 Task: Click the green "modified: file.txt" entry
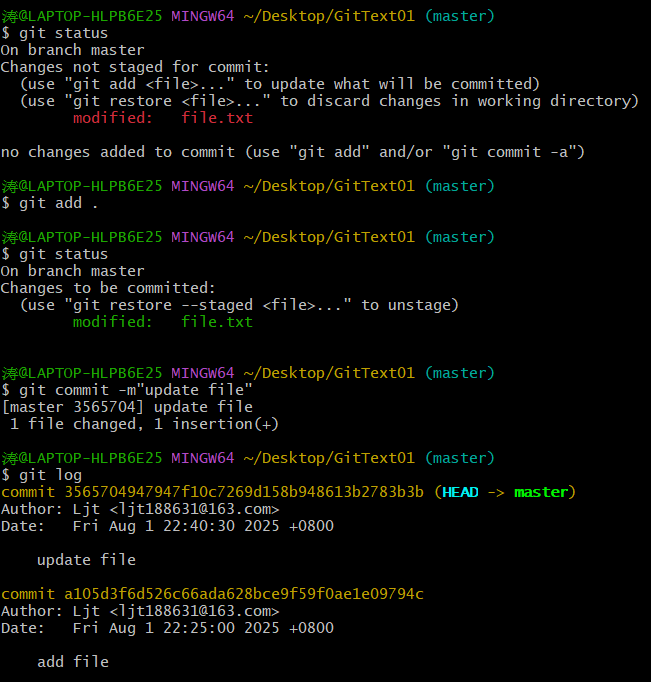[163, 322]
